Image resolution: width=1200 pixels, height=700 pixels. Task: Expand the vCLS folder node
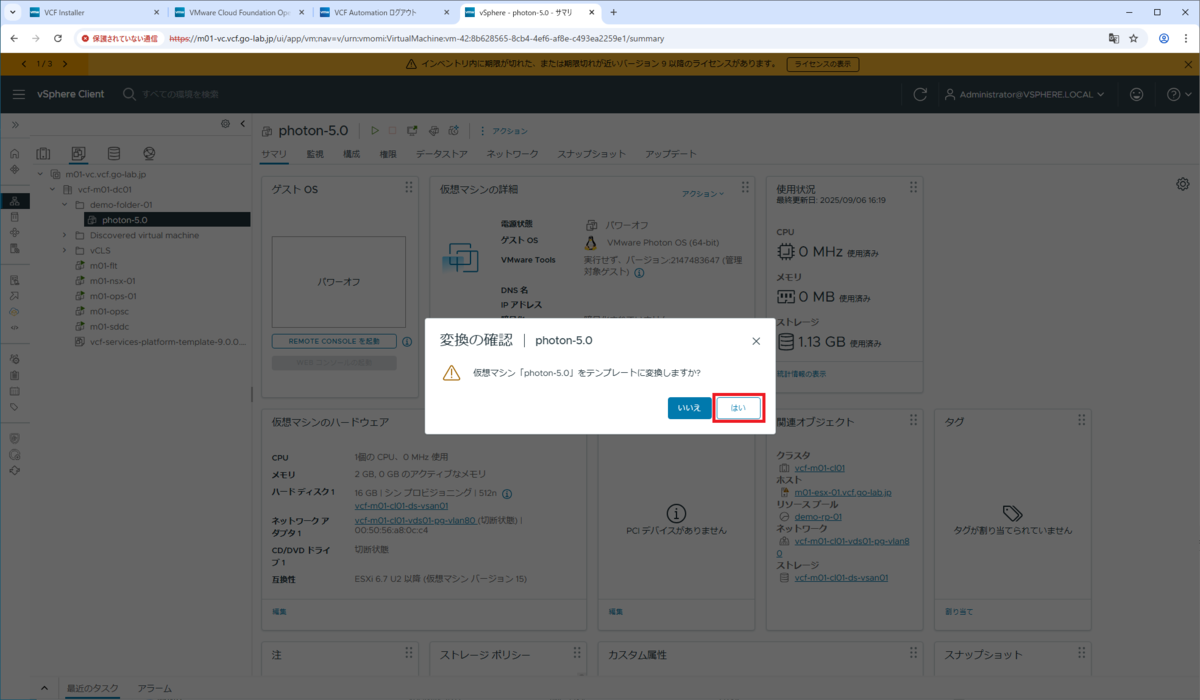click(x=65, y=251)
